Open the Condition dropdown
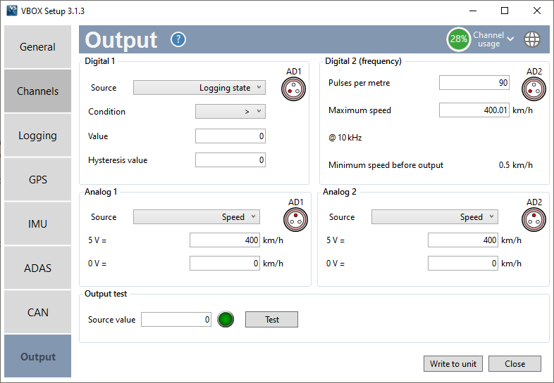554x383 pixels. click(x=230, y=112)
